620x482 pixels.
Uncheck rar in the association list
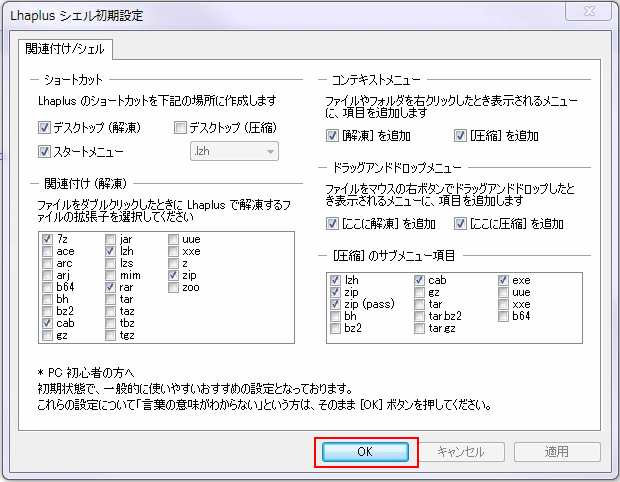111,287
